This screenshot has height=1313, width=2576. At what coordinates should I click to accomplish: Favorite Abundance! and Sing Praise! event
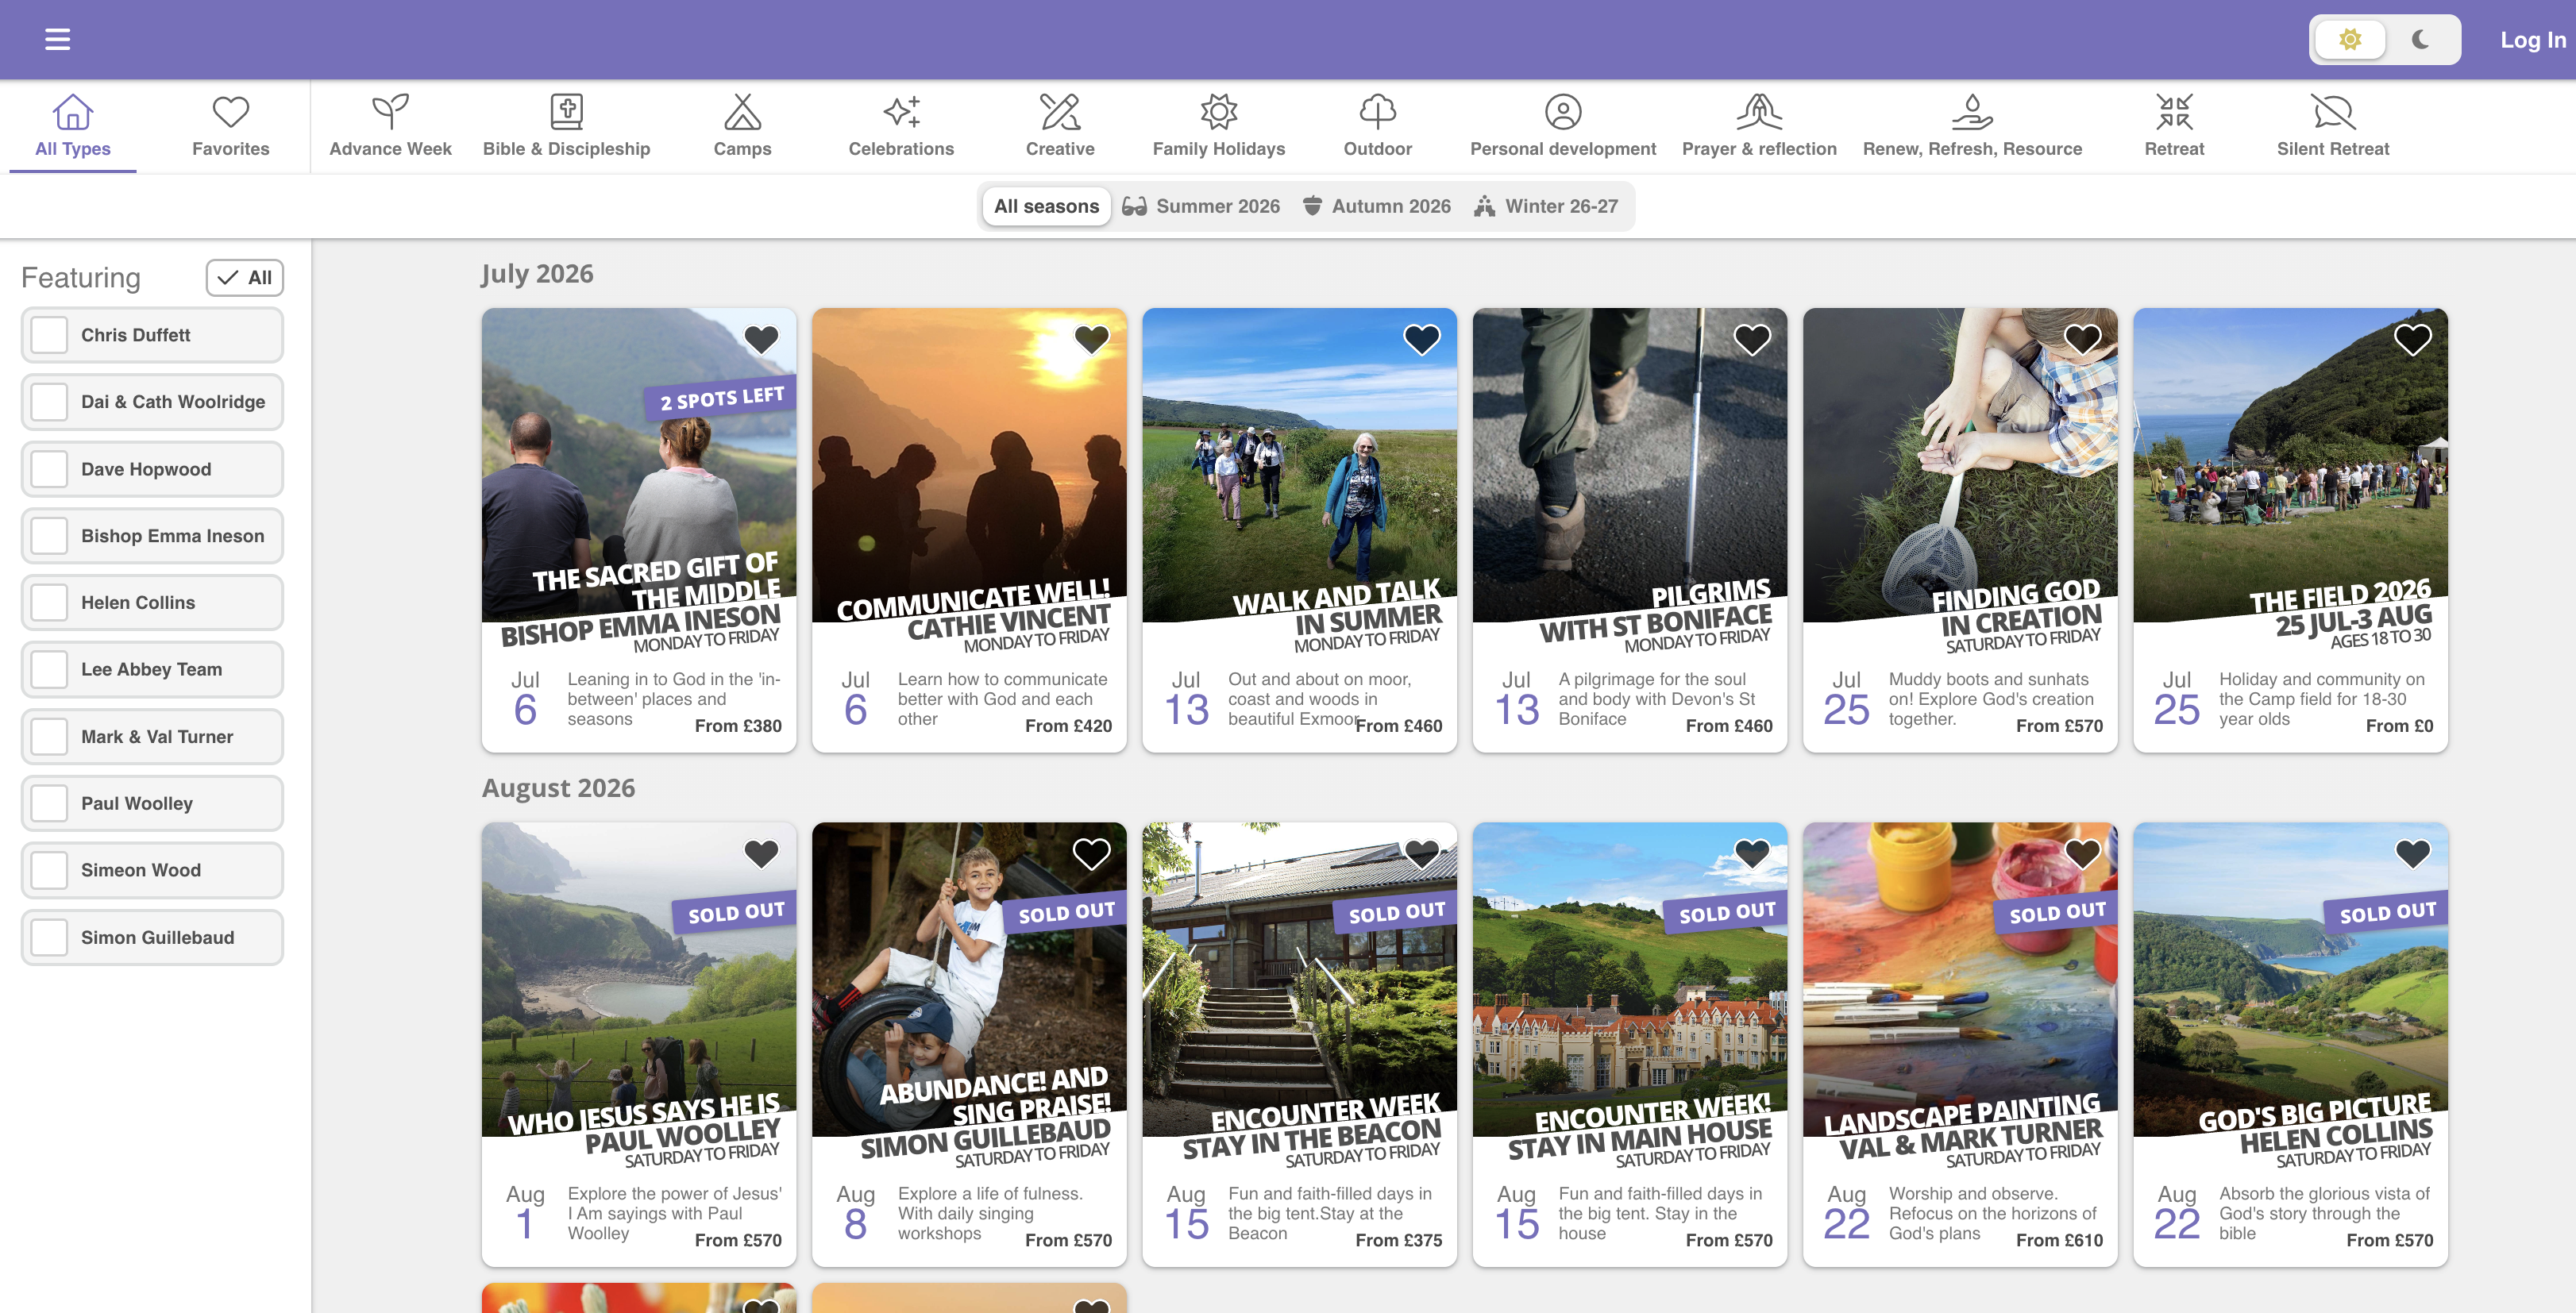[x=1091, y=854]
